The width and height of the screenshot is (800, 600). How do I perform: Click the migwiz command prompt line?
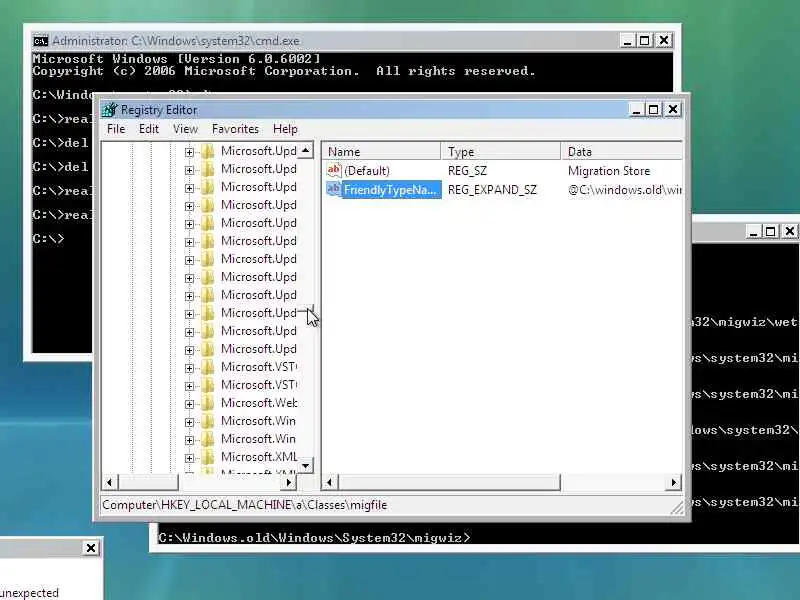click(314, 538)
